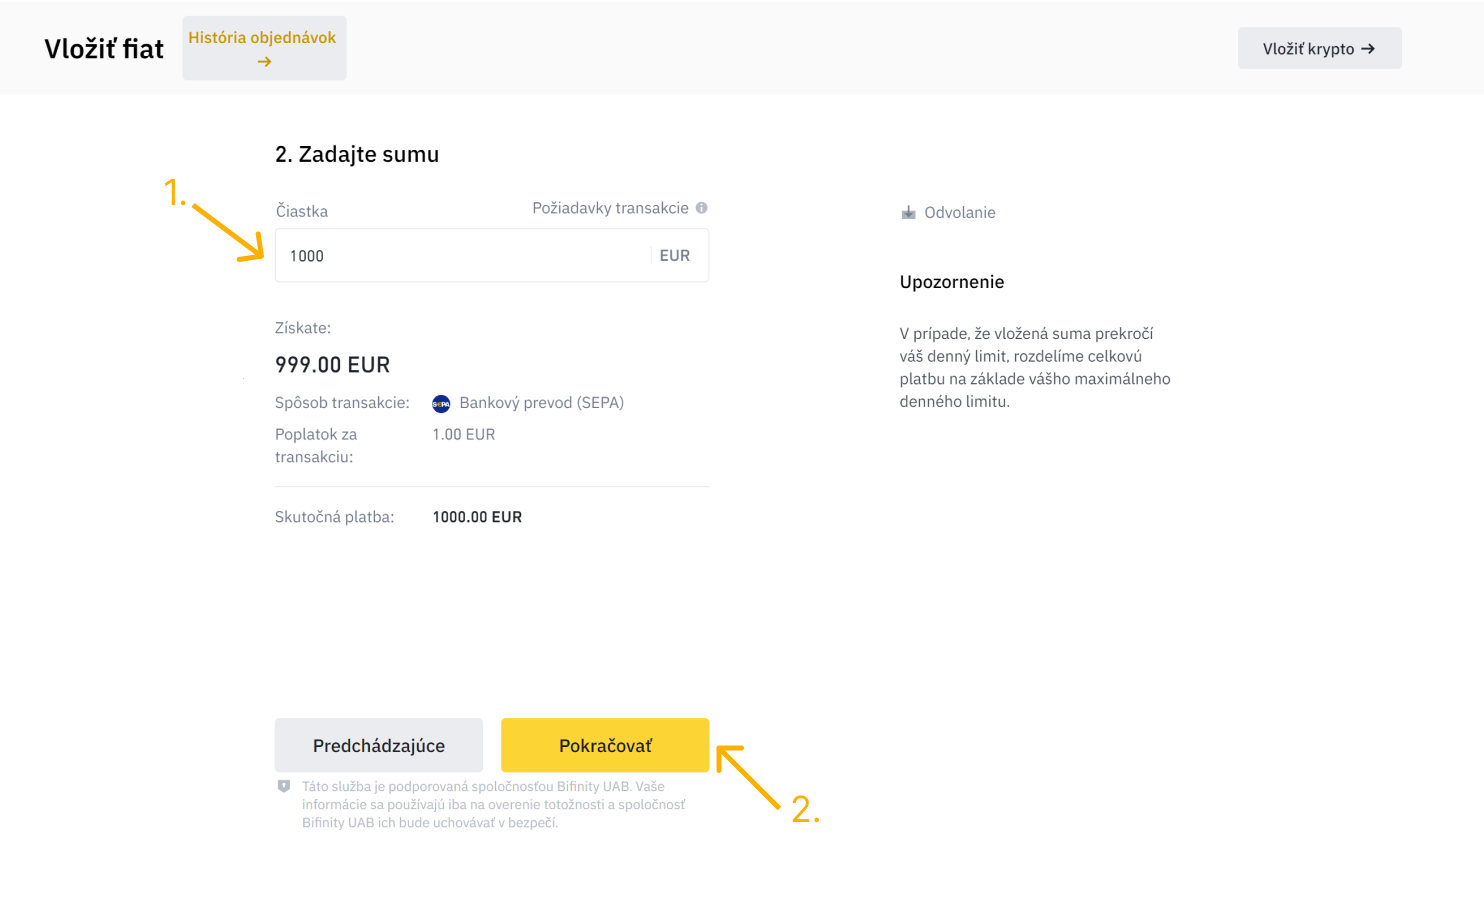
Task: Click the 1000.00 EUR Skutočná platba value
Action: point(477,517)
